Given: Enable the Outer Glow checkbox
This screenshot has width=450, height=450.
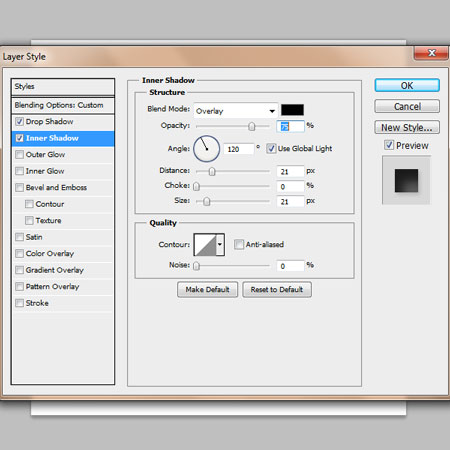Looking at the screenshot, I should [20, 155].
